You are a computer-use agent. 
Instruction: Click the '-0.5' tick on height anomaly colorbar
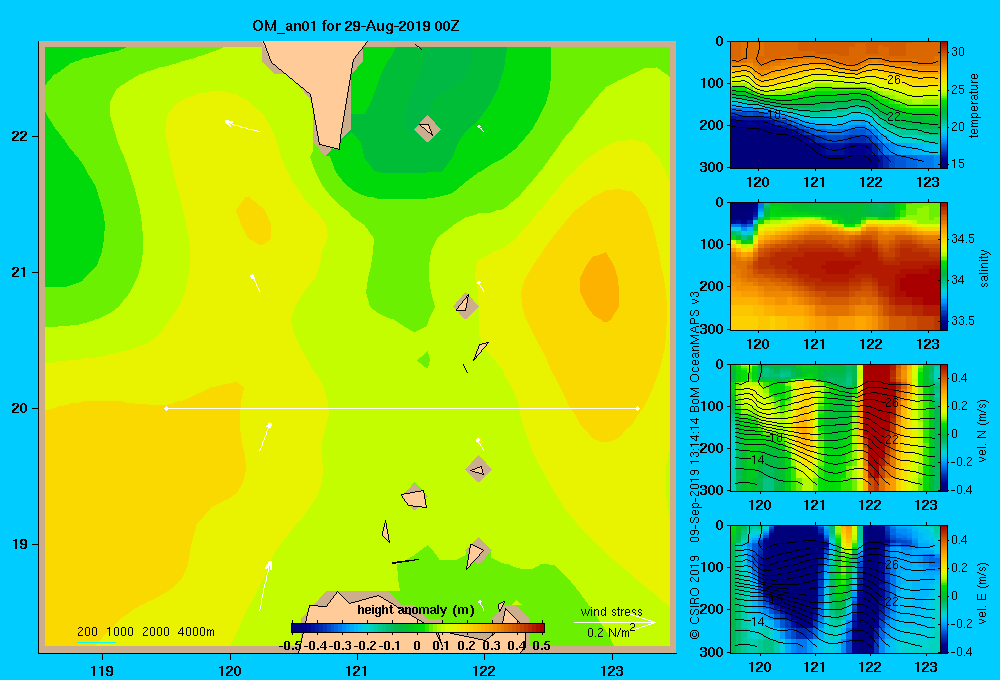(x=290, y=646)
